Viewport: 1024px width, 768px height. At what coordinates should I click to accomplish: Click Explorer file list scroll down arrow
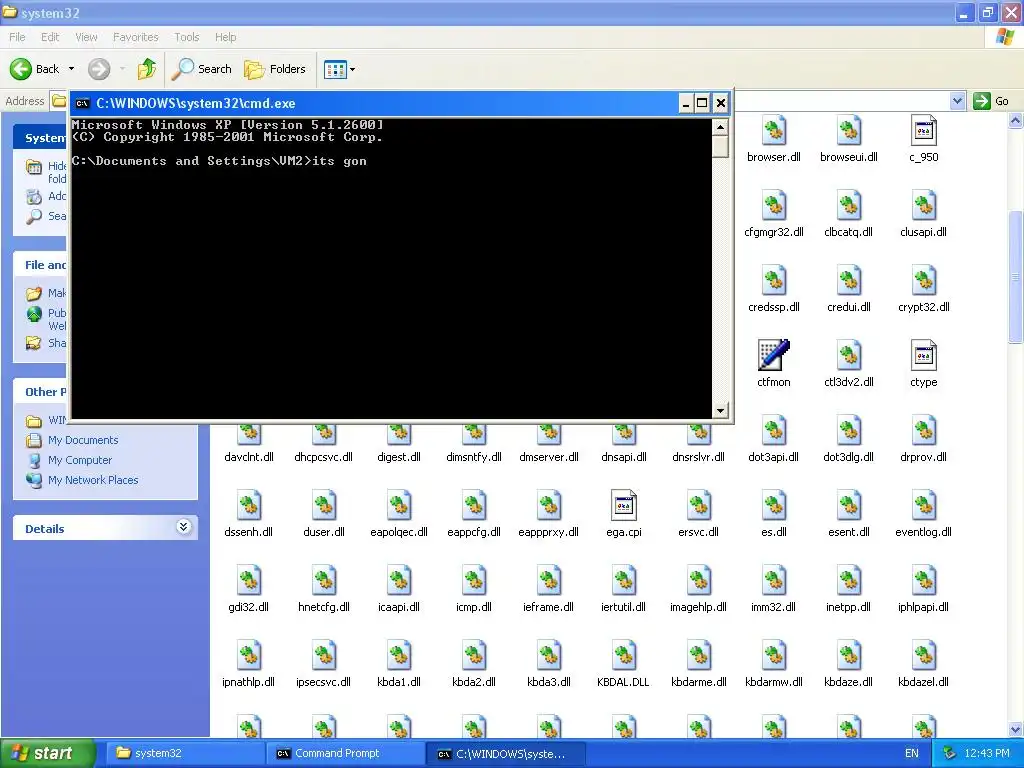1016,729
